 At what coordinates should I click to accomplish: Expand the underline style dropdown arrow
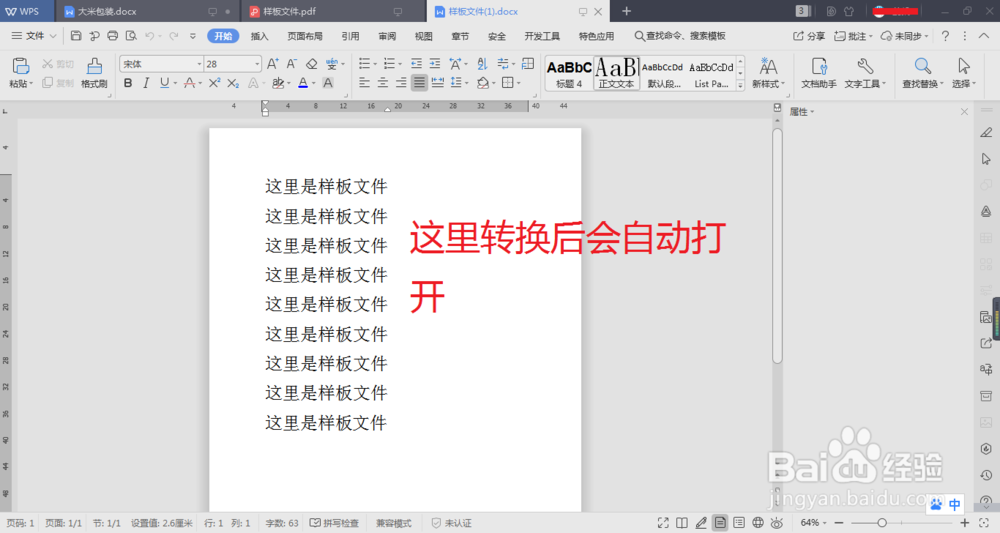(x=175, y=84)
